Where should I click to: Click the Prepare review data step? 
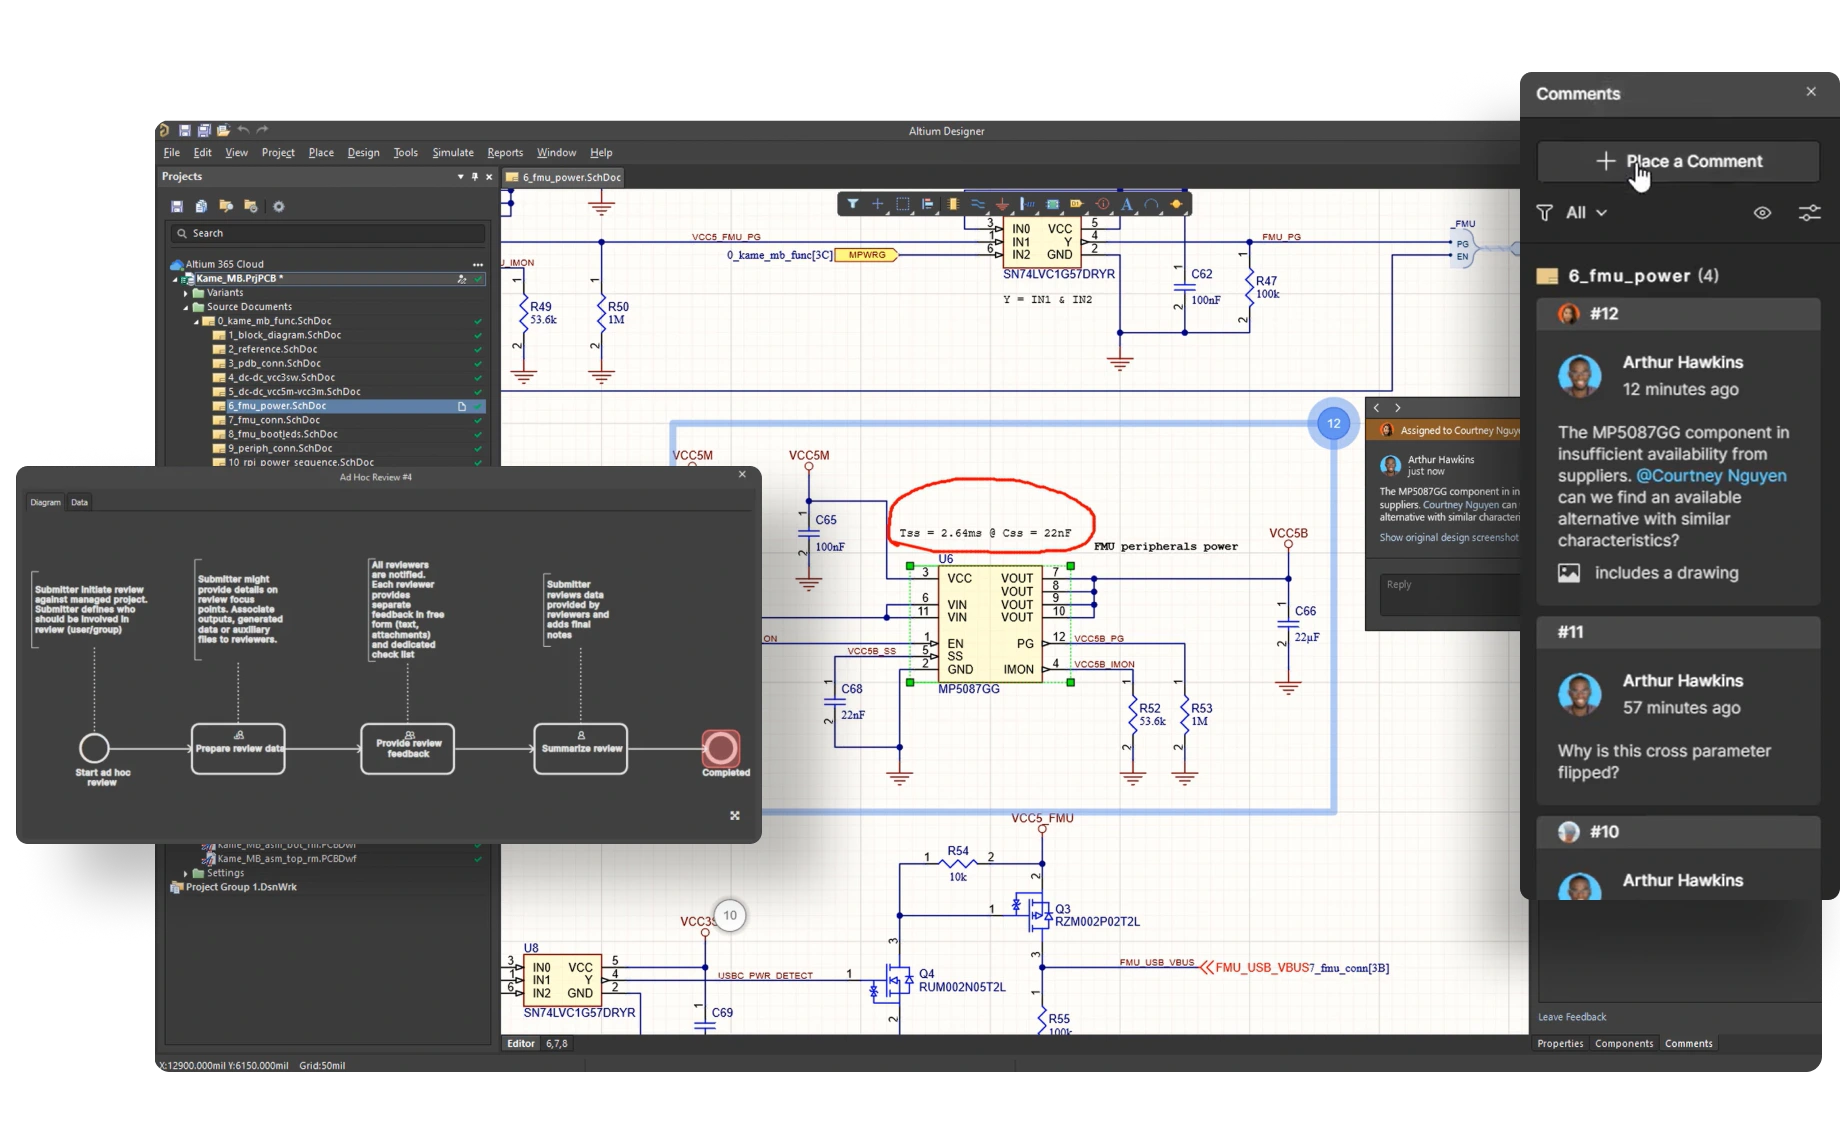pyautogui.click(x=238, y=748)
